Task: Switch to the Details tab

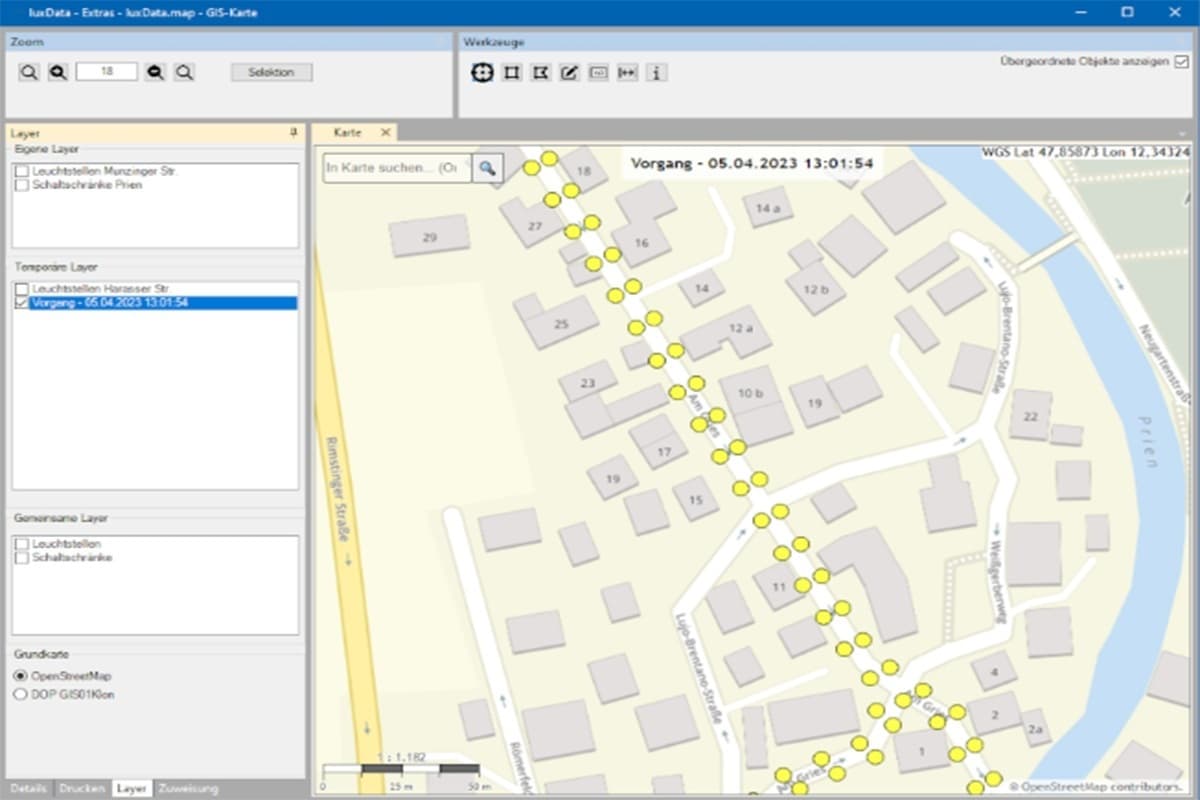Action: (27, 789)
